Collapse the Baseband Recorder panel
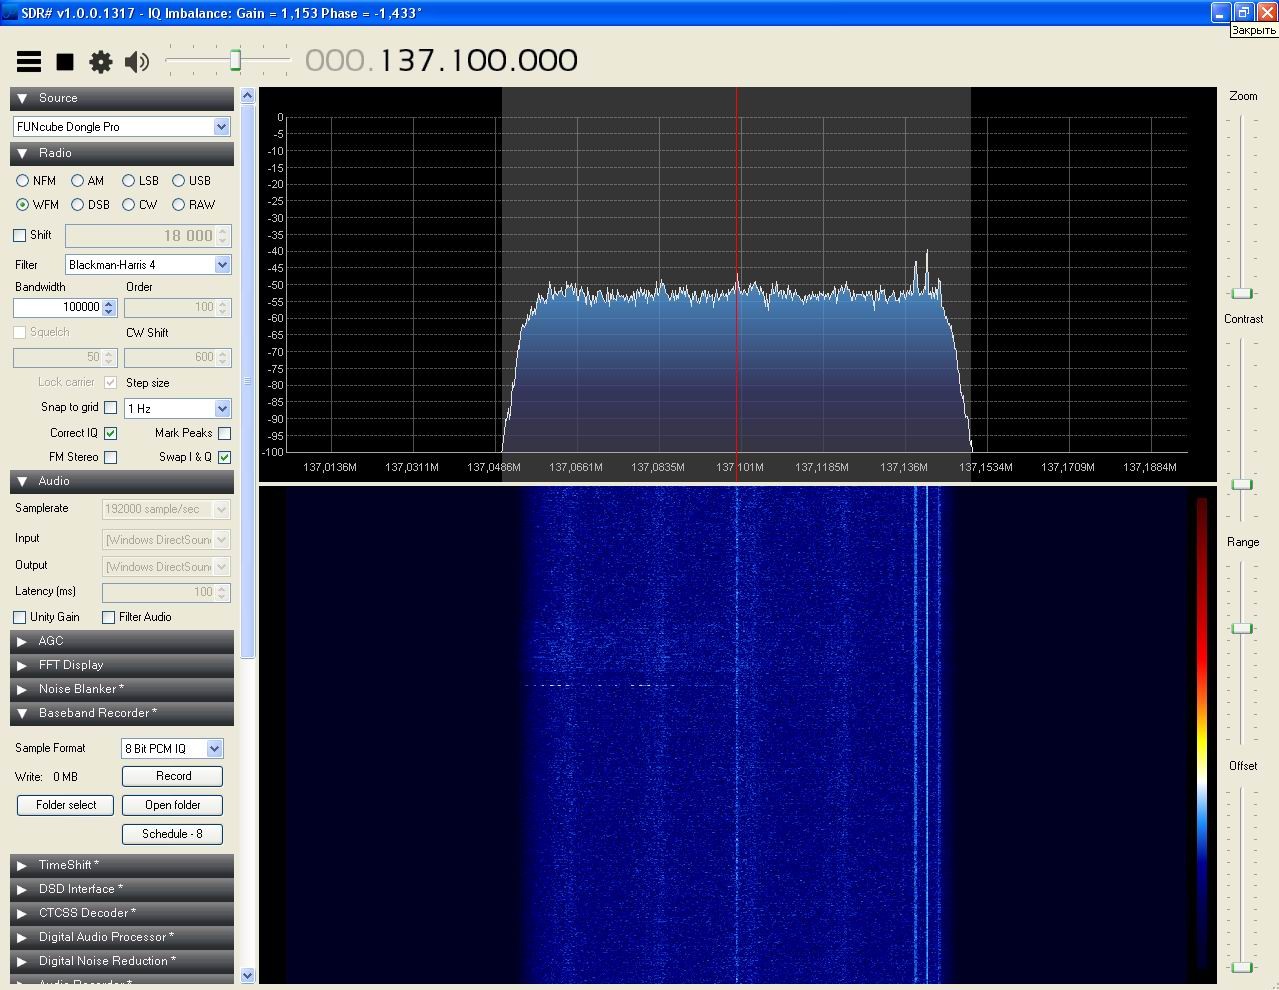1279x990 pixels. point(122,713)
